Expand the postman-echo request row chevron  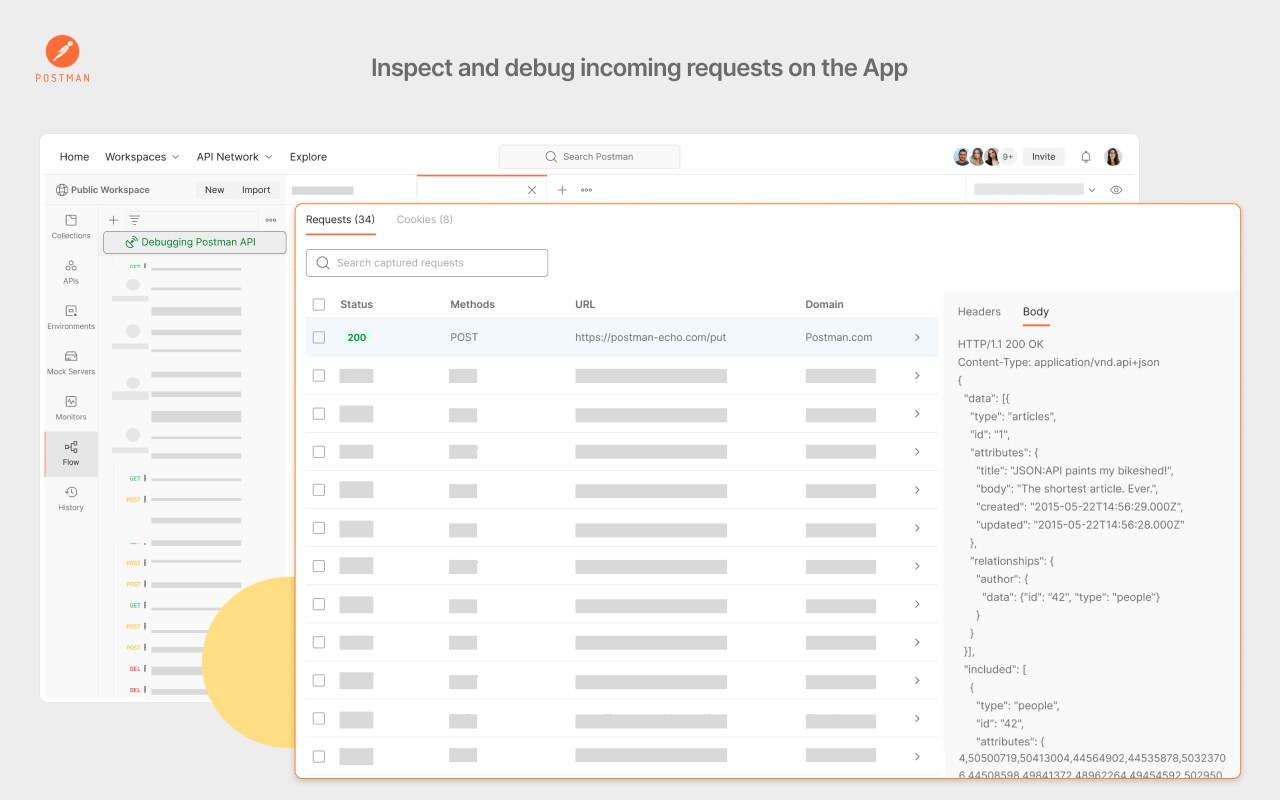[917, 338]
